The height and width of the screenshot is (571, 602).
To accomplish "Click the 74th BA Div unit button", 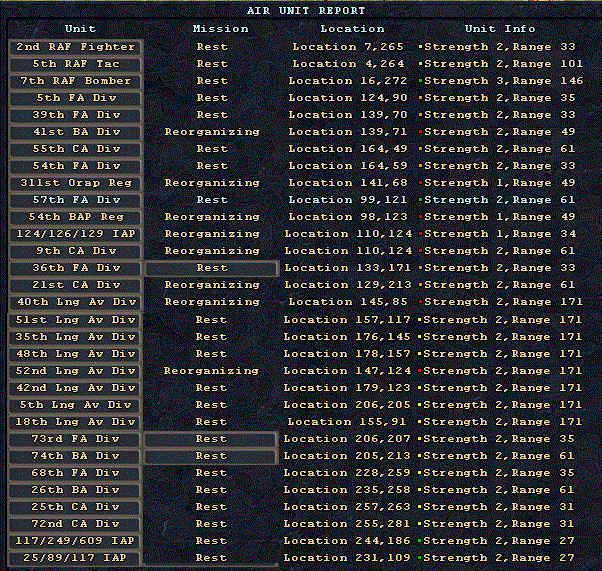I will tap(74, 456).
